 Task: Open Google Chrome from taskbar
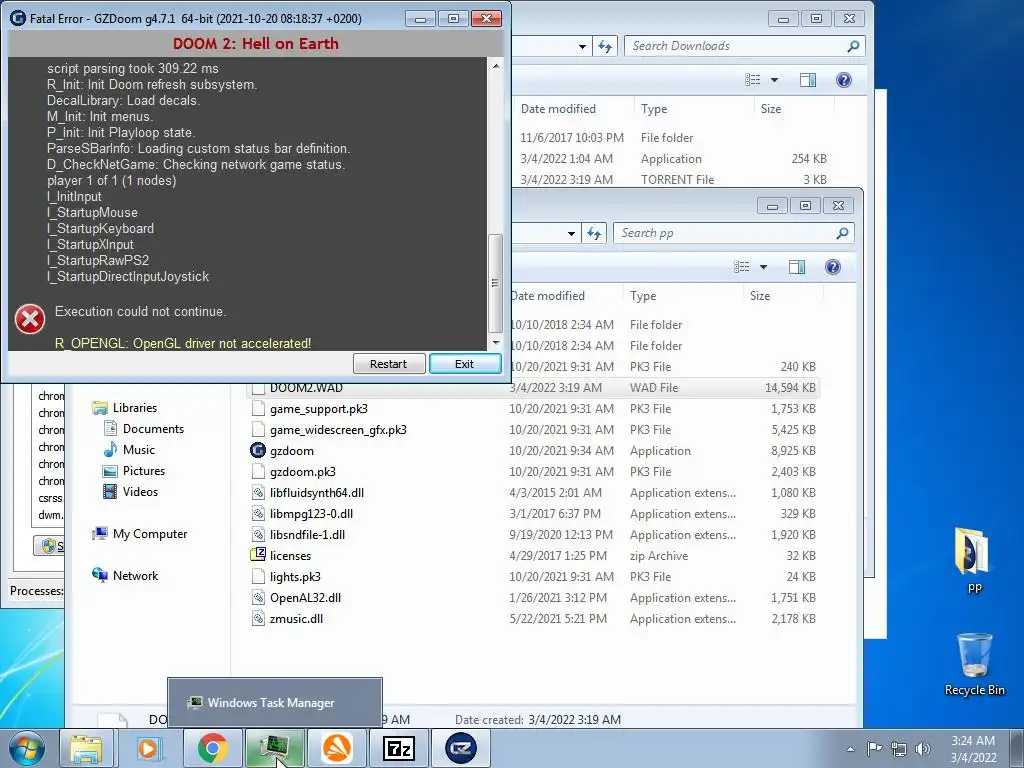point(212,748)
